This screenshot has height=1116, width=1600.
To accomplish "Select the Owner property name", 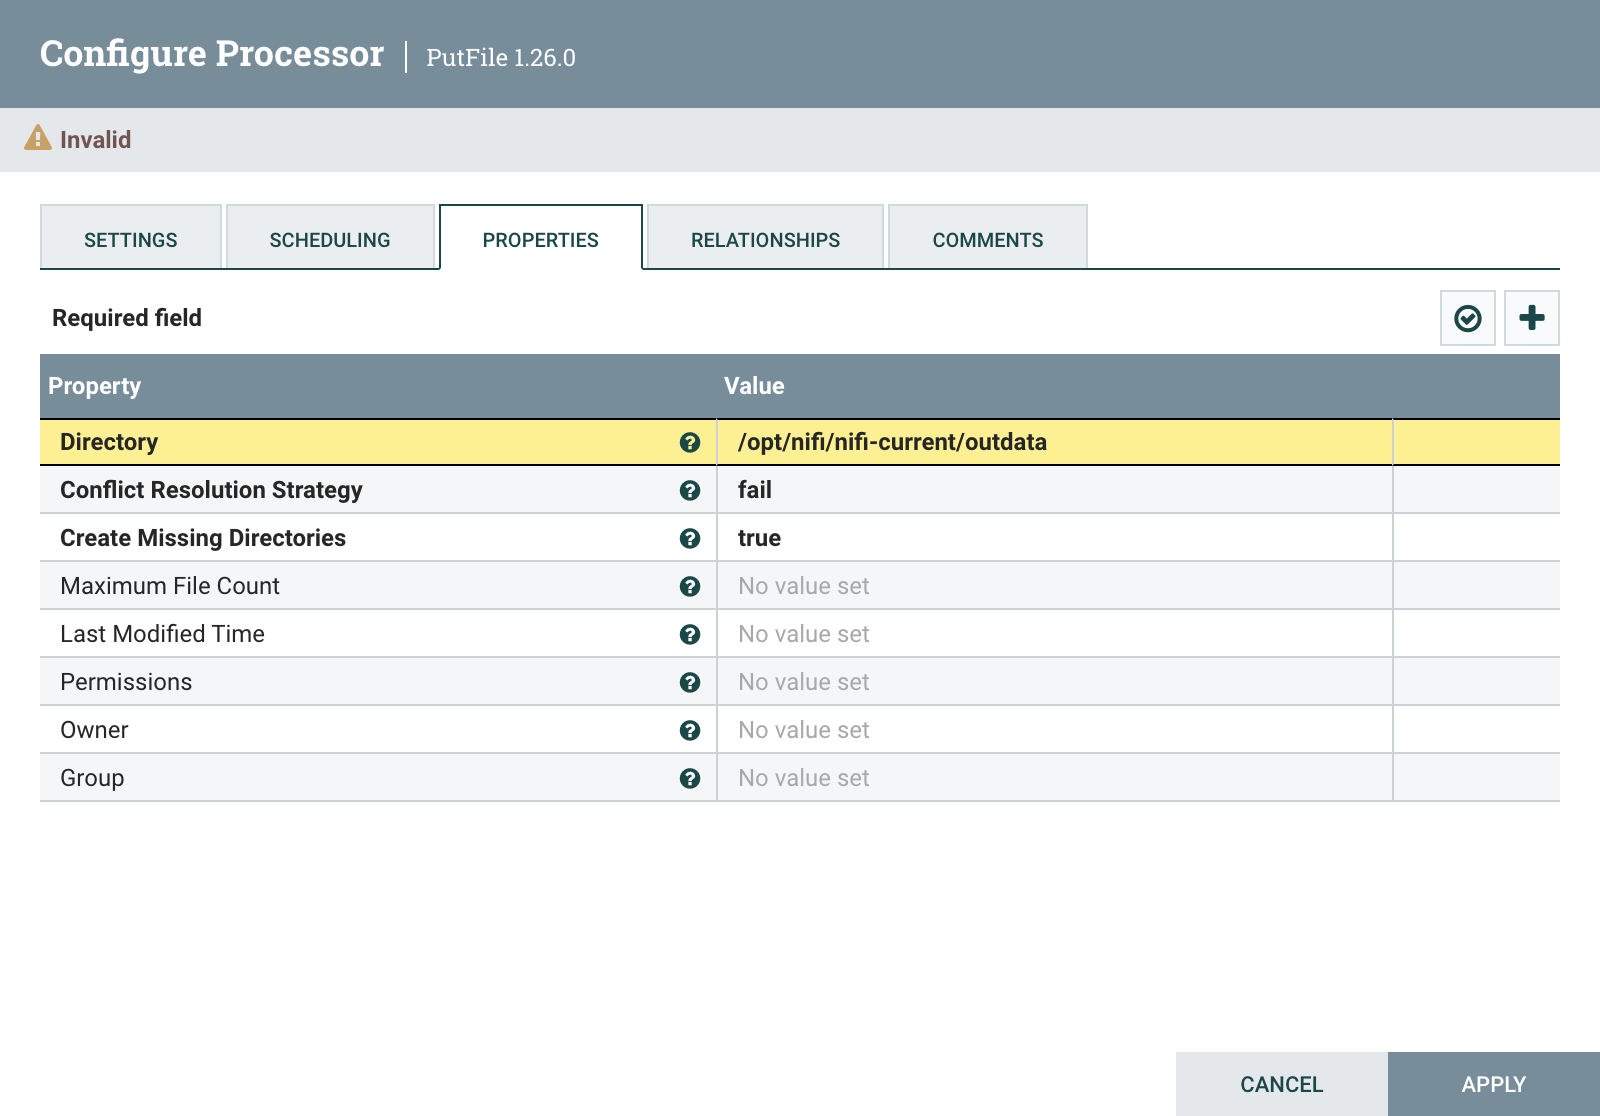I will tap(94, 730).
